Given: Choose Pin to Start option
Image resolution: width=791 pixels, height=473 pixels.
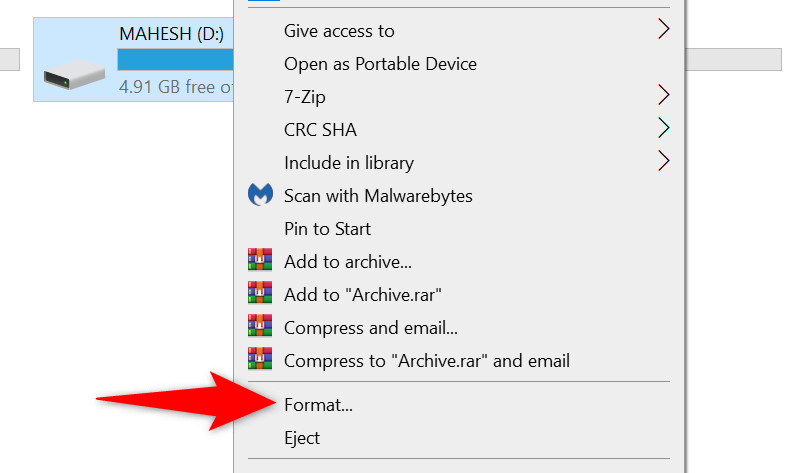Looking at the screenshot, I should 327,229.
